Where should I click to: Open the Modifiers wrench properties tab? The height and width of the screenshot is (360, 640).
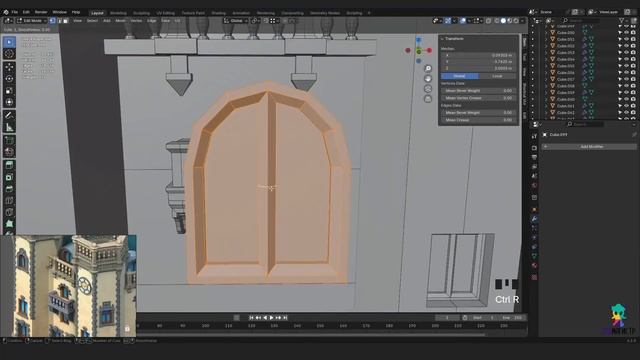pos(534,219)
